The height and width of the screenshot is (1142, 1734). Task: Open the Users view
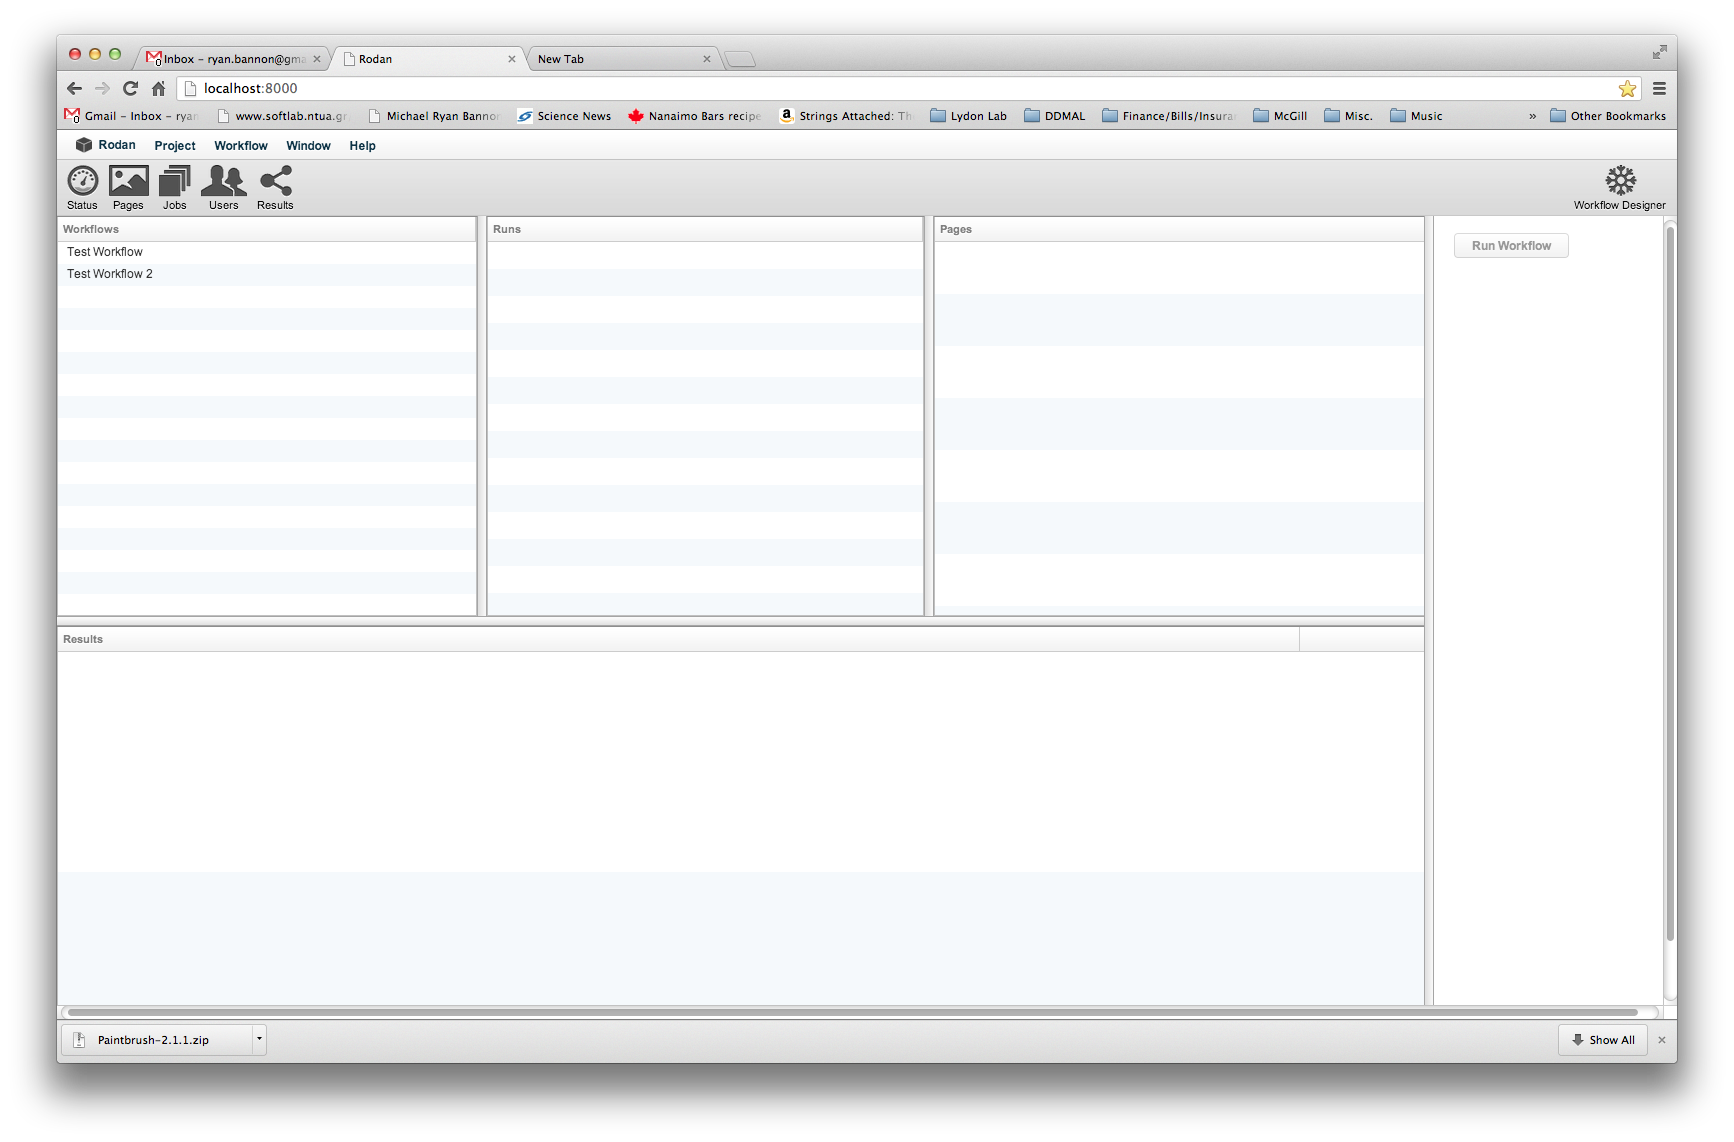pyautogui.click(x=223, y=187)
